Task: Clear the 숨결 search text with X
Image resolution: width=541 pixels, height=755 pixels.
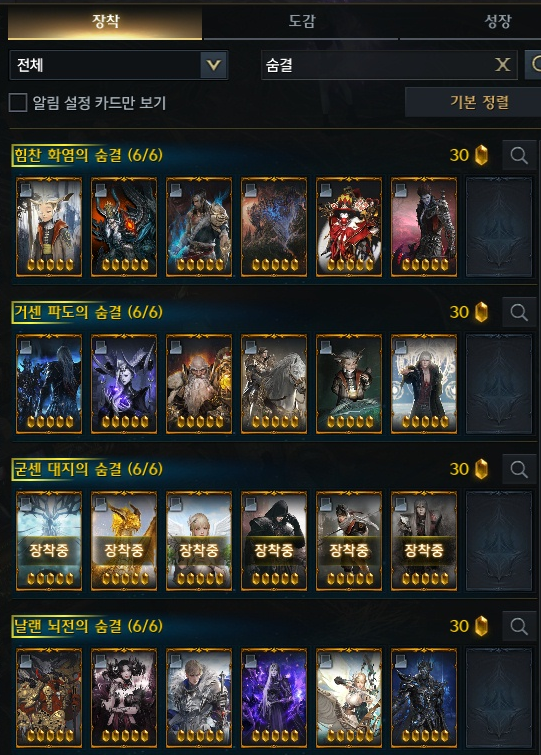Action: 502,65
